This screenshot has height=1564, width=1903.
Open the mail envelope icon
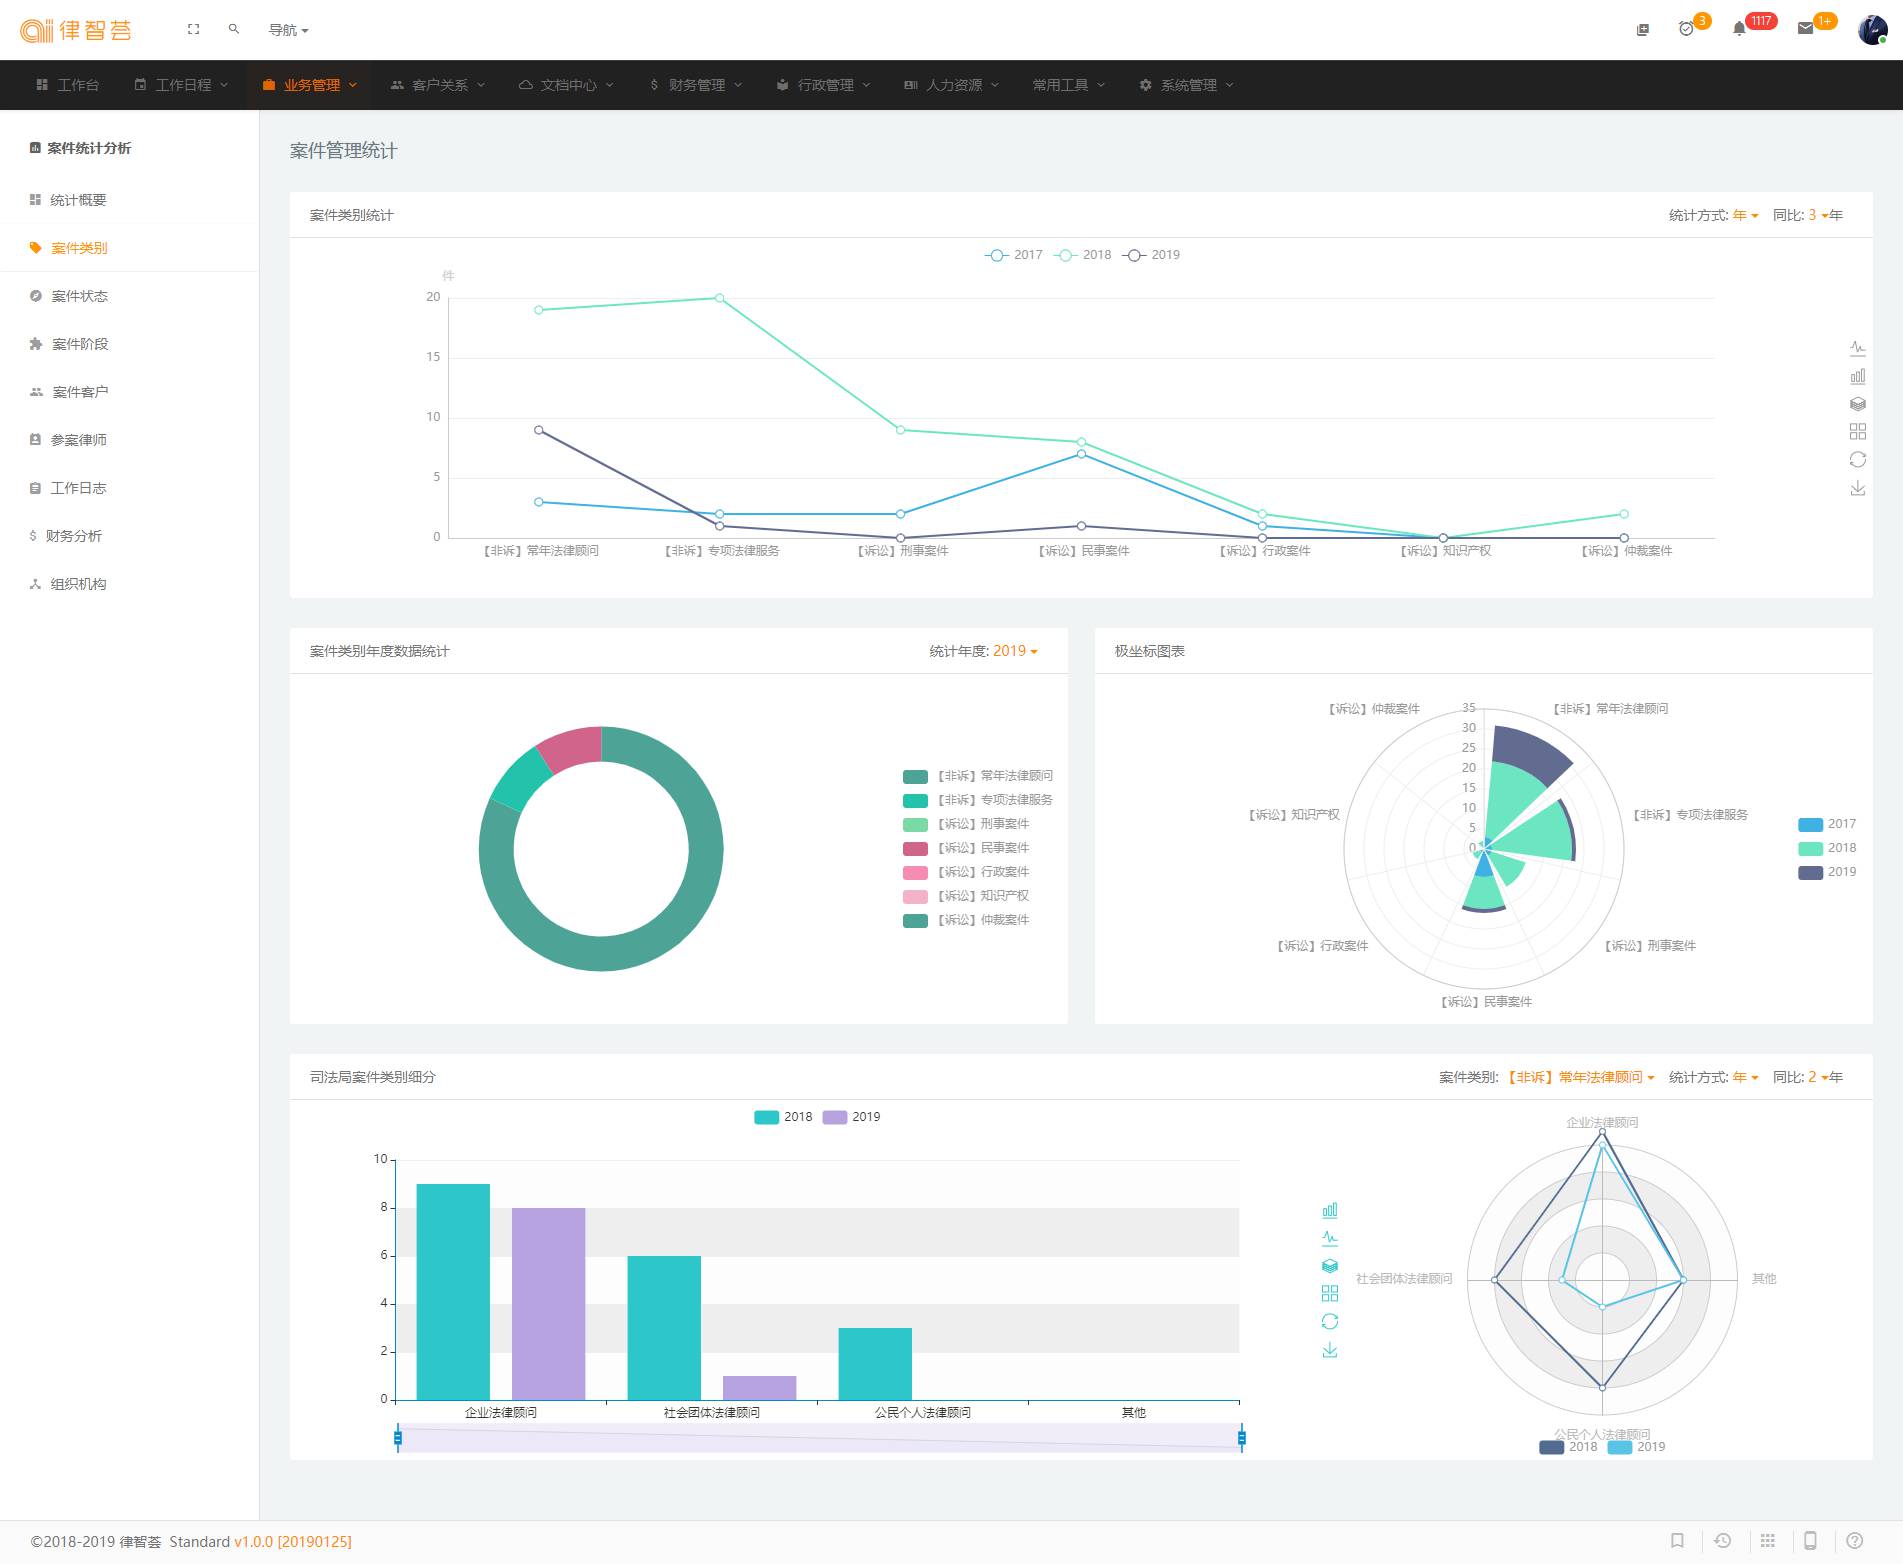(1805, 29)
